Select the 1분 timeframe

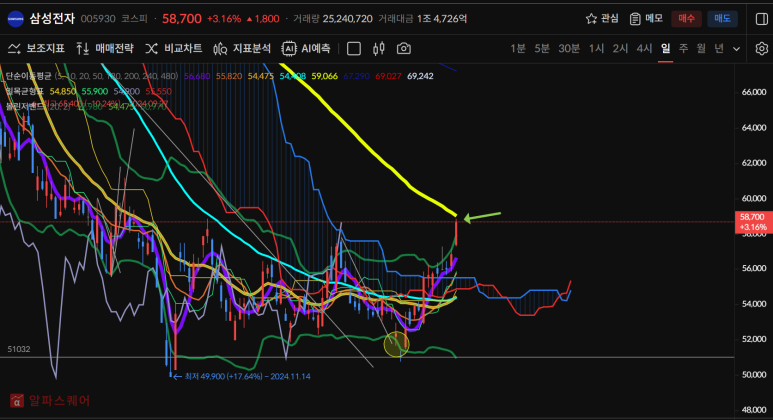point(518,48)
